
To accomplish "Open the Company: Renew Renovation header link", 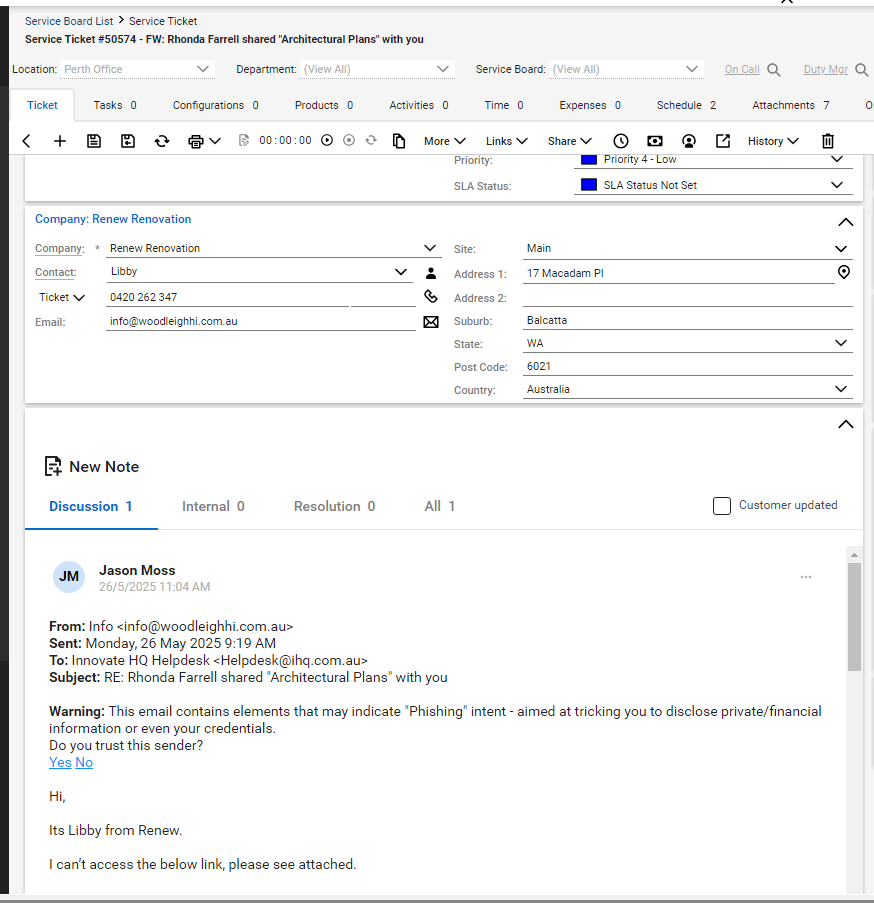I will click(113, 219).
